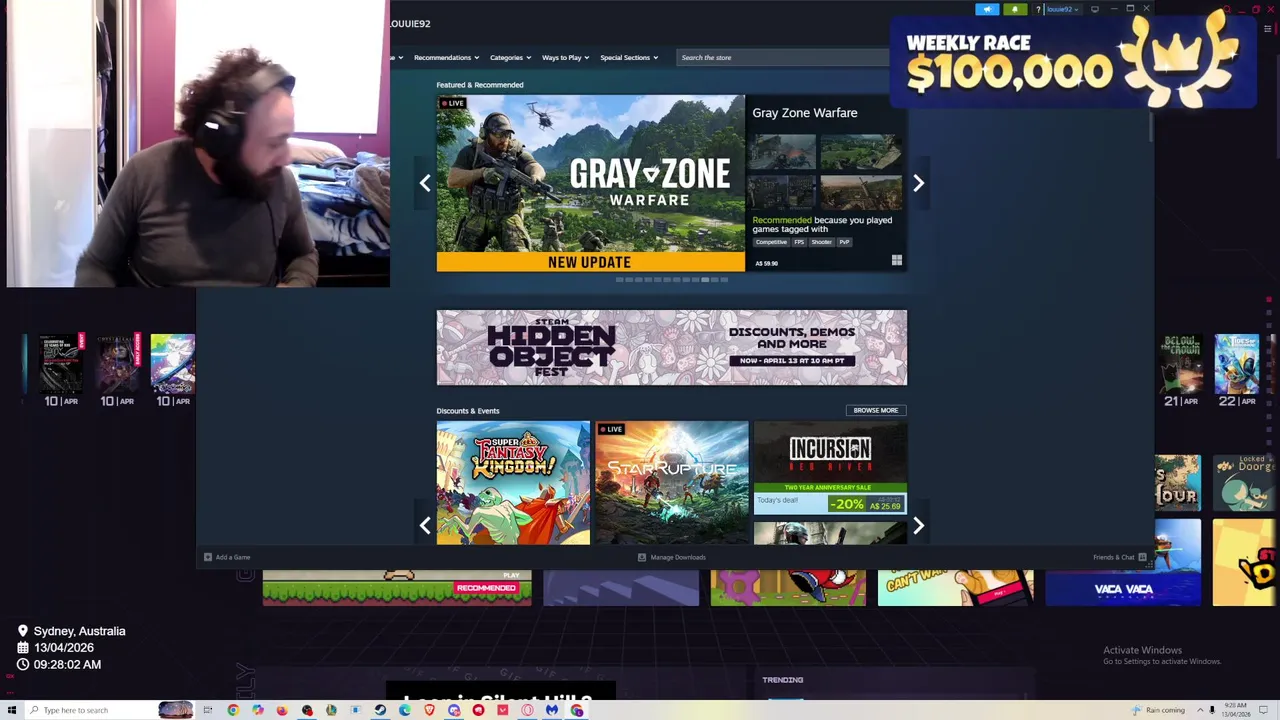
Task: Click the taskbar clock and date
Action: click(x=1236, y=710)
